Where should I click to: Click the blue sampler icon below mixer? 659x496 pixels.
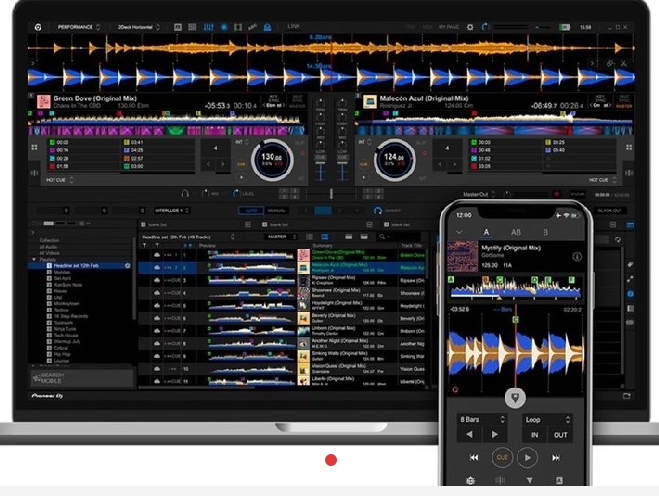coord(378,210)
